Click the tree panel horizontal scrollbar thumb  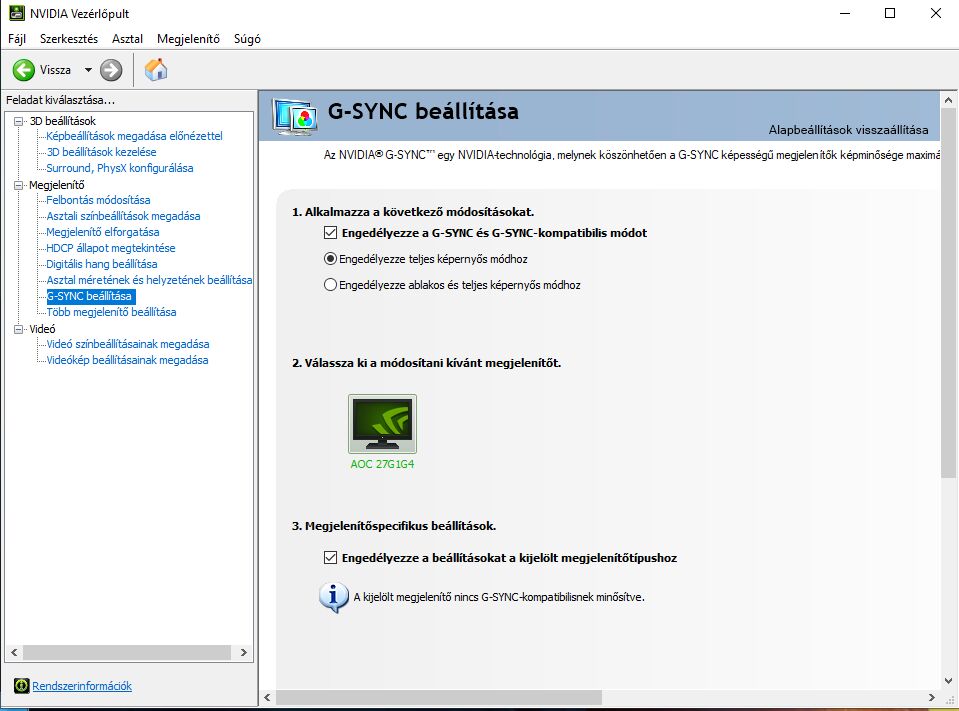tap(127, 652)
